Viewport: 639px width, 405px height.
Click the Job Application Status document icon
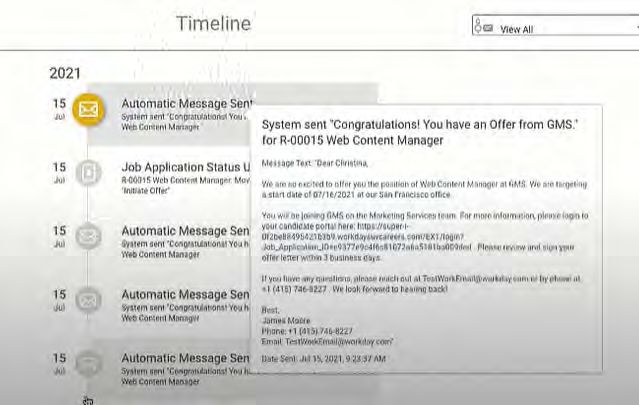[88, 173]
